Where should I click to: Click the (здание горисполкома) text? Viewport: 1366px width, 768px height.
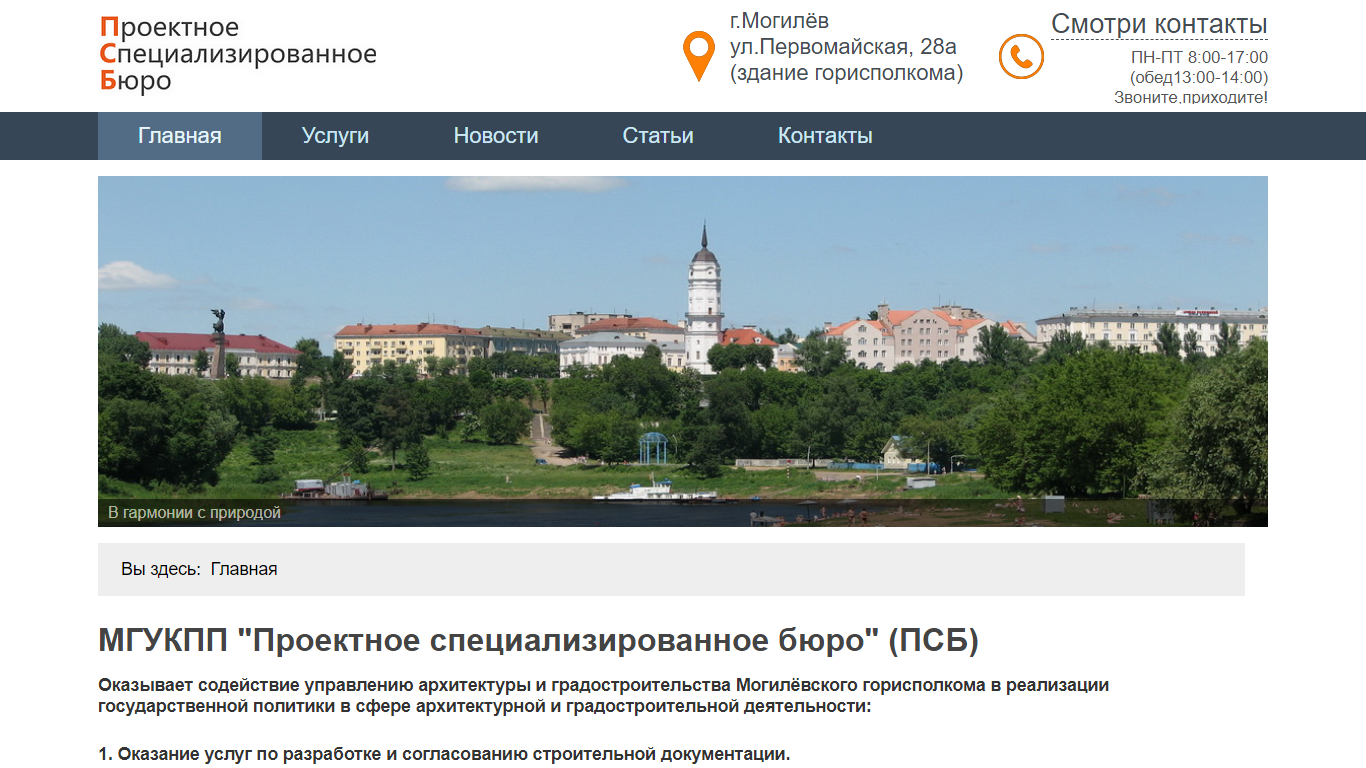tap(846, 73)
